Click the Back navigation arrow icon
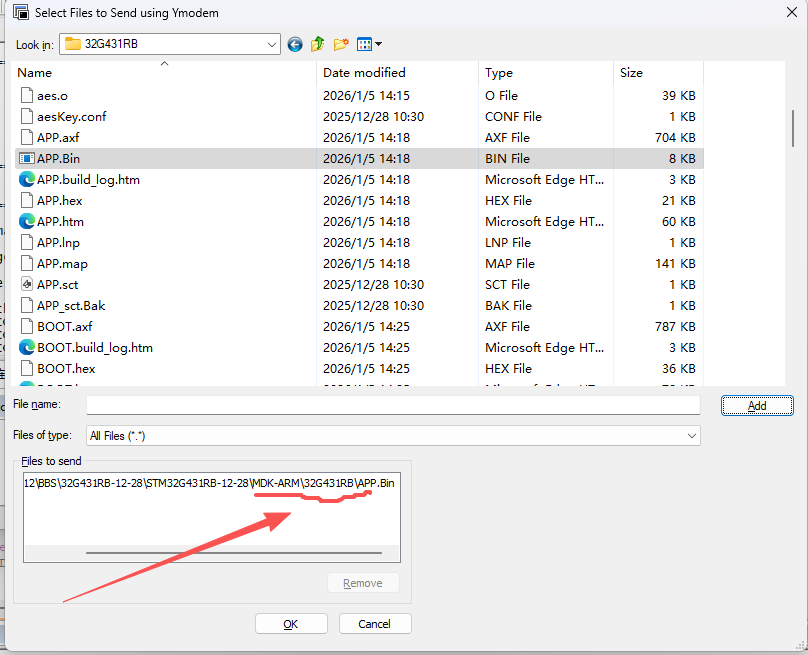The height and width of the screenshot is (655, 808). [x=295, y=44]
